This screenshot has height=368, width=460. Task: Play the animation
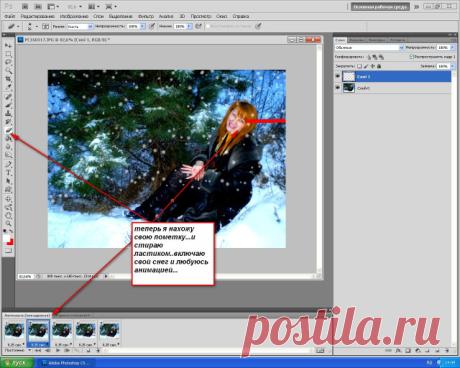(58, 350)
